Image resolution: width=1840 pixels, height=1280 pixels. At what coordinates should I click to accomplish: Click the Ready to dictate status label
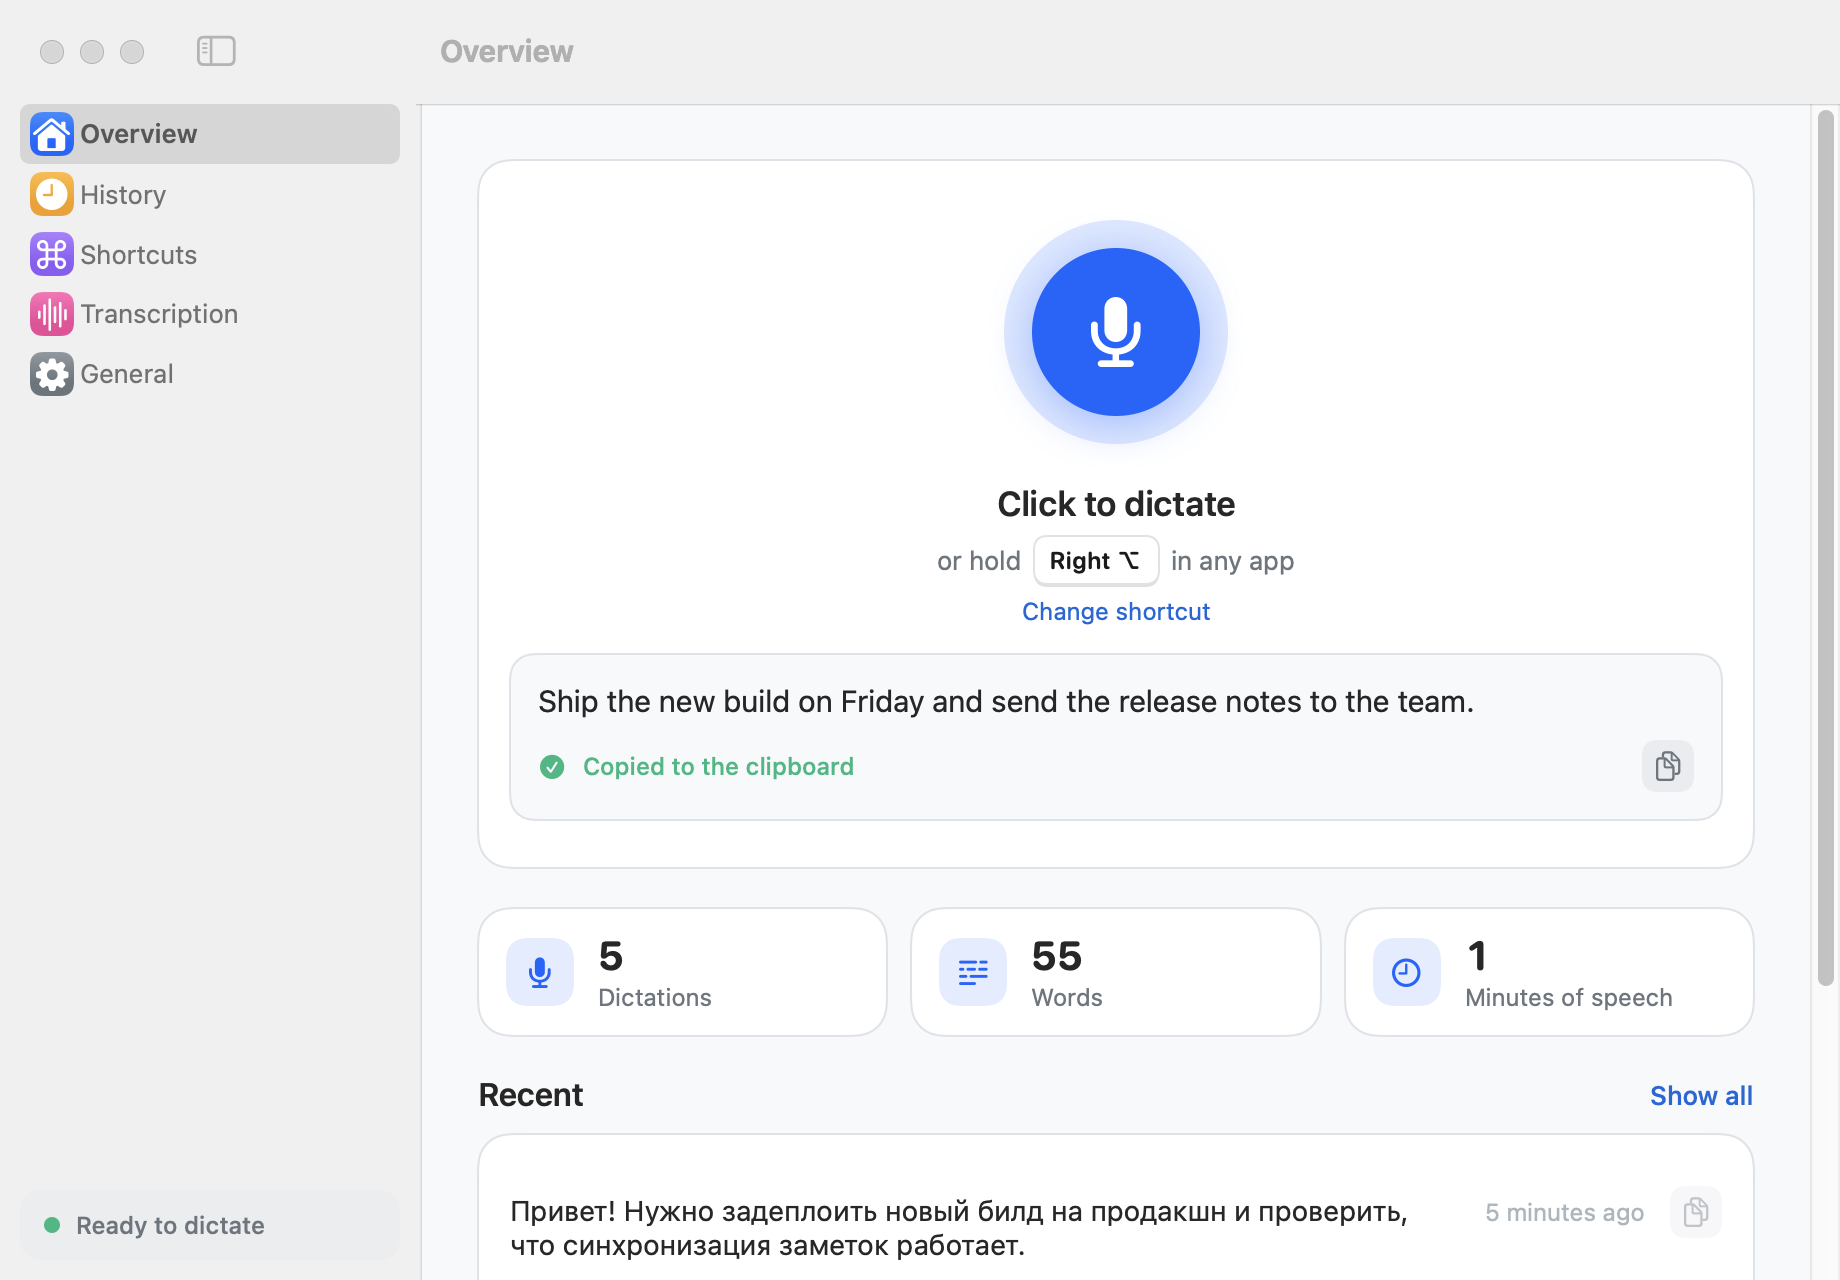click(x=170, y=1226)
